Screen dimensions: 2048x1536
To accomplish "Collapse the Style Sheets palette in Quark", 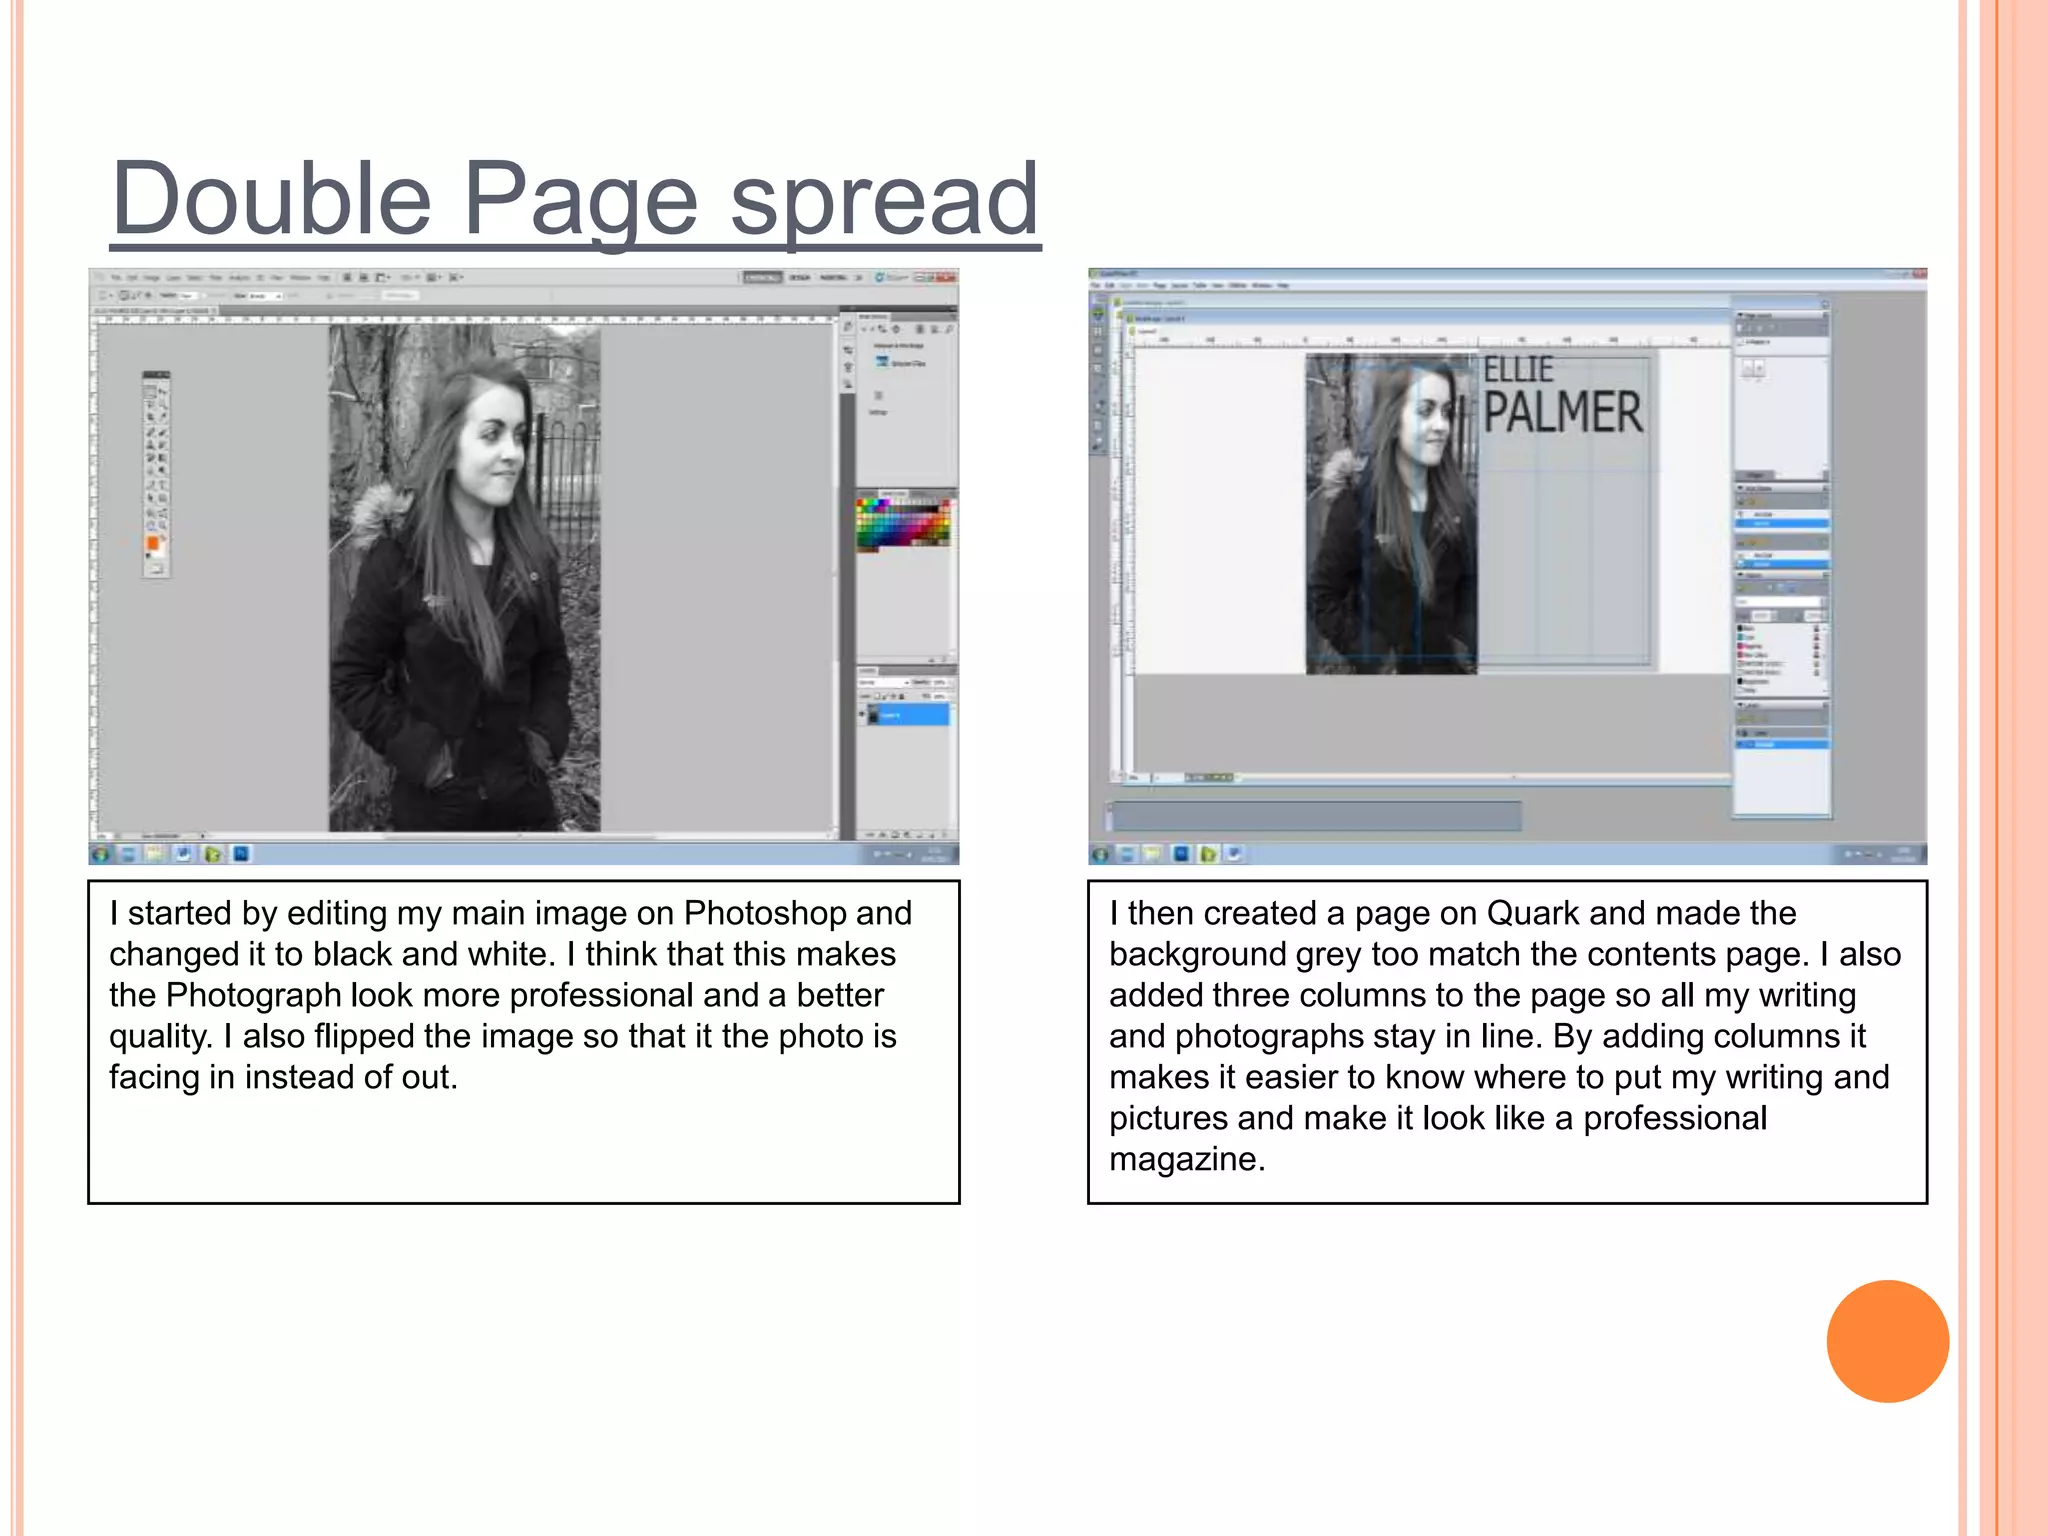I will click(x=1742, y=488).
